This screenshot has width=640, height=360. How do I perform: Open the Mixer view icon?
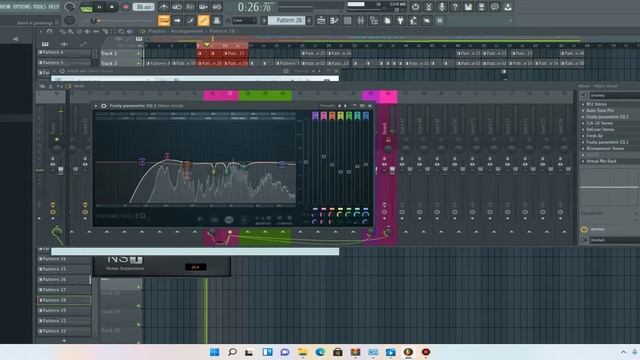point(361,20)
